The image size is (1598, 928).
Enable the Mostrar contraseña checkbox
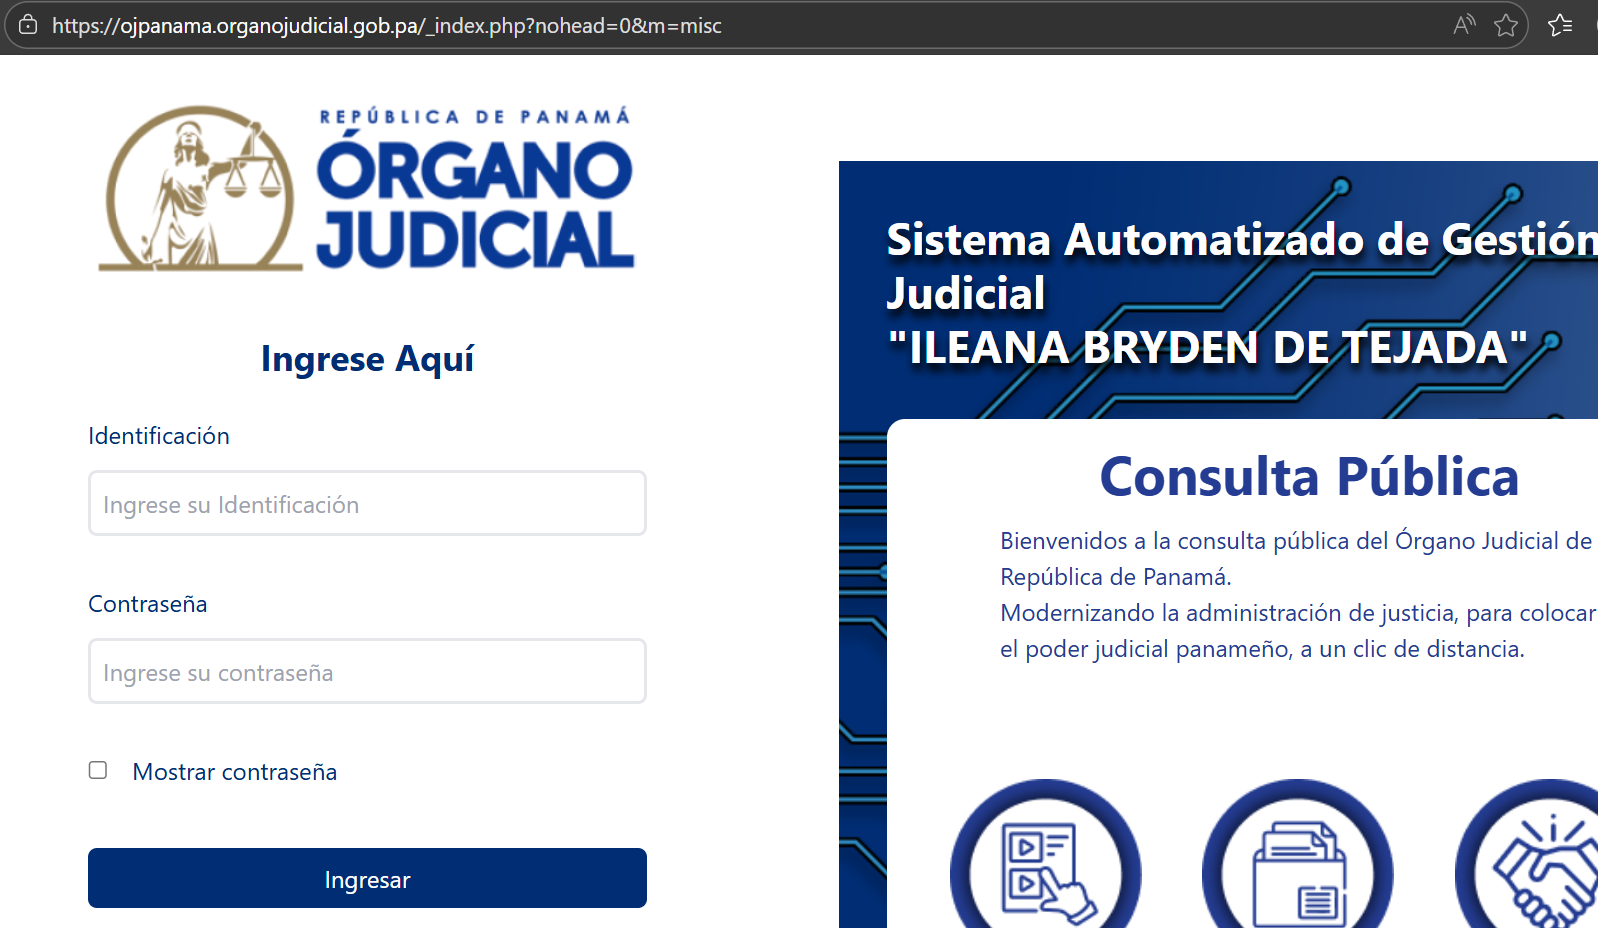click(x=98, y=770)
